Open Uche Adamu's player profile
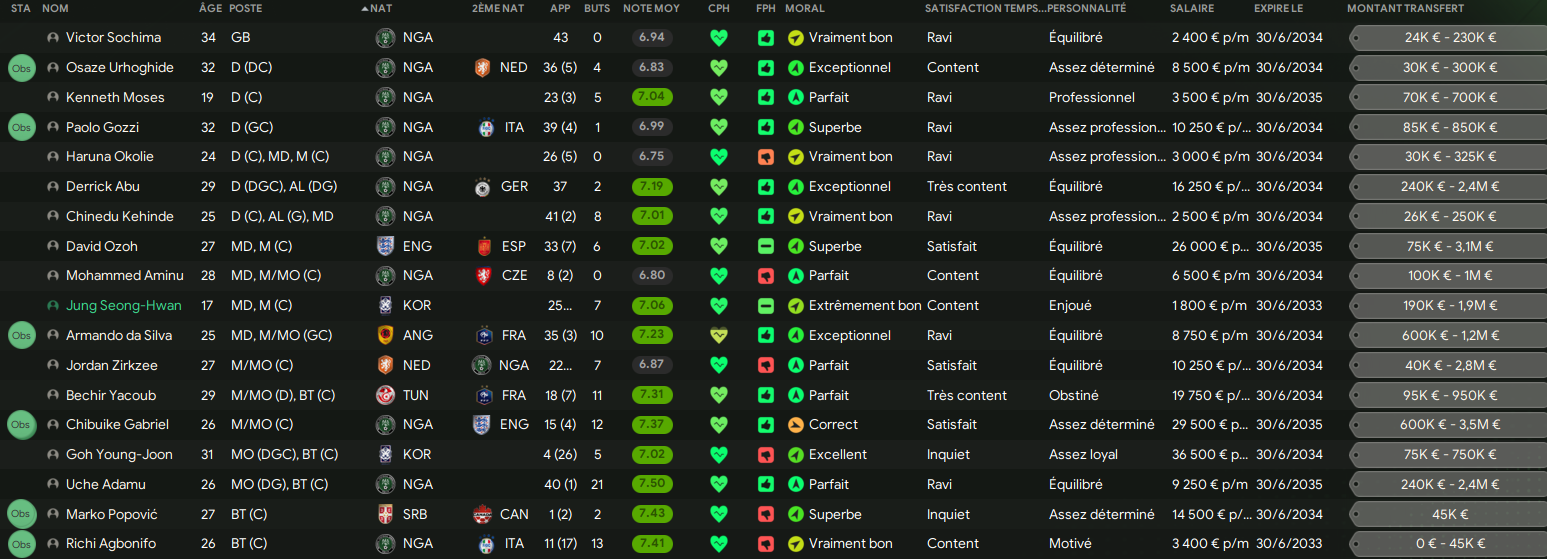 [x=105, y=484]
